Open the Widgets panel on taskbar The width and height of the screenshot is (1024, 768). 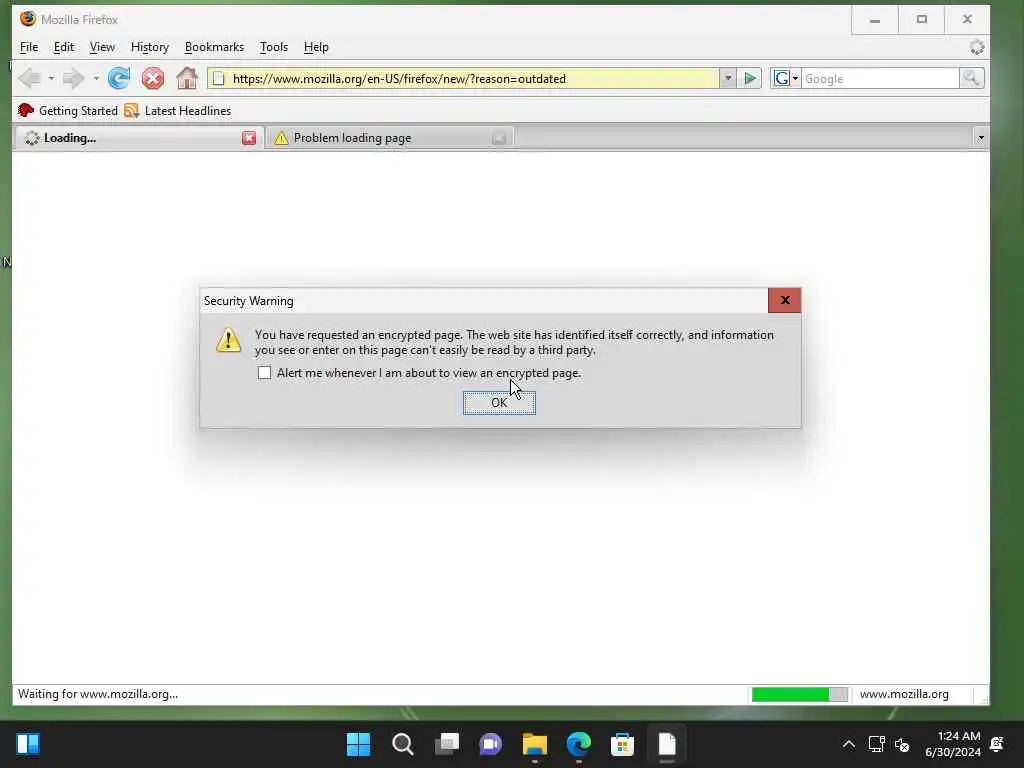[27, 744]
